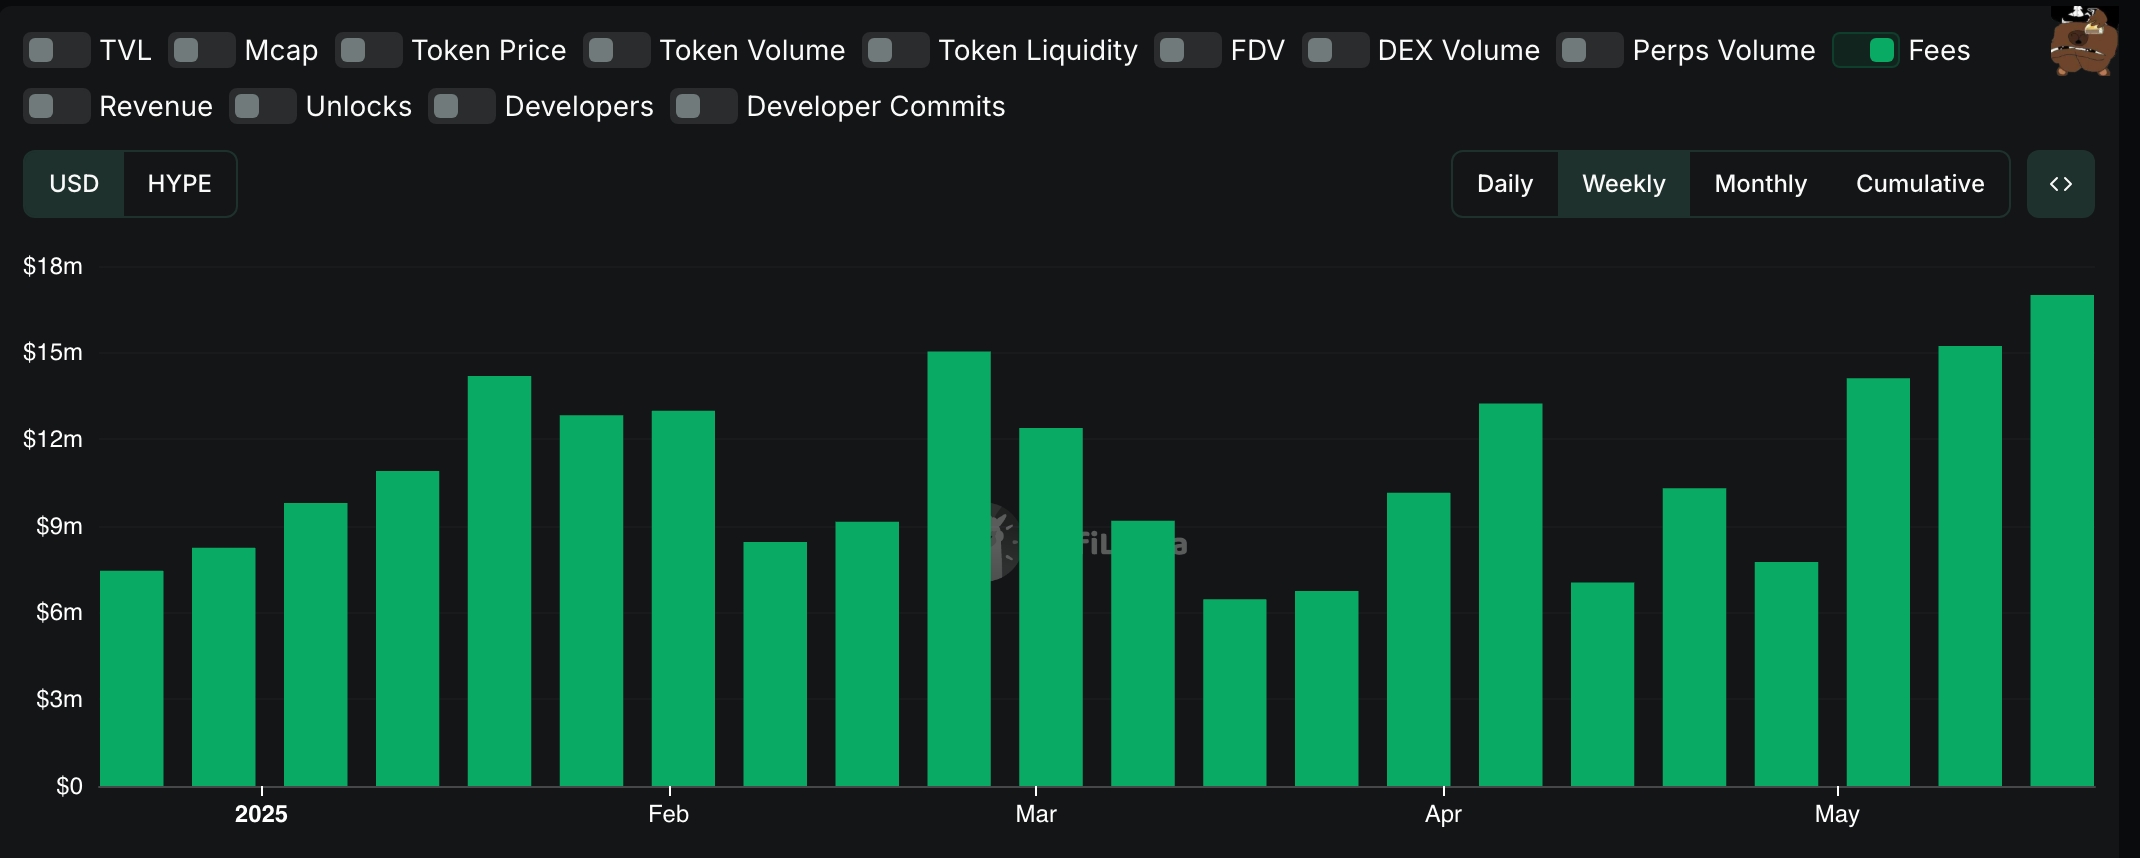Toggle Mcap chart series on

pos(202,50)
